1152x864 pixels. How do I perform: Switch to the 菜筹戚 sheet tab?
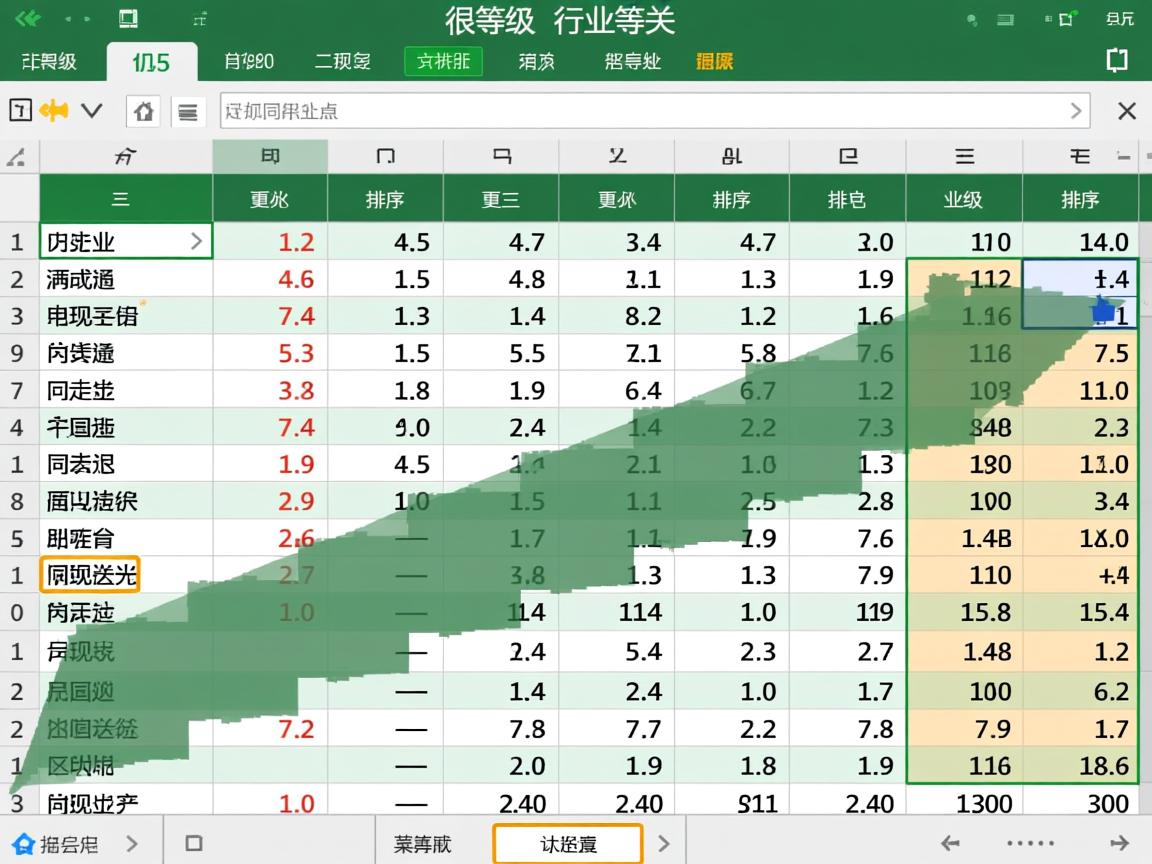(424, 843)
